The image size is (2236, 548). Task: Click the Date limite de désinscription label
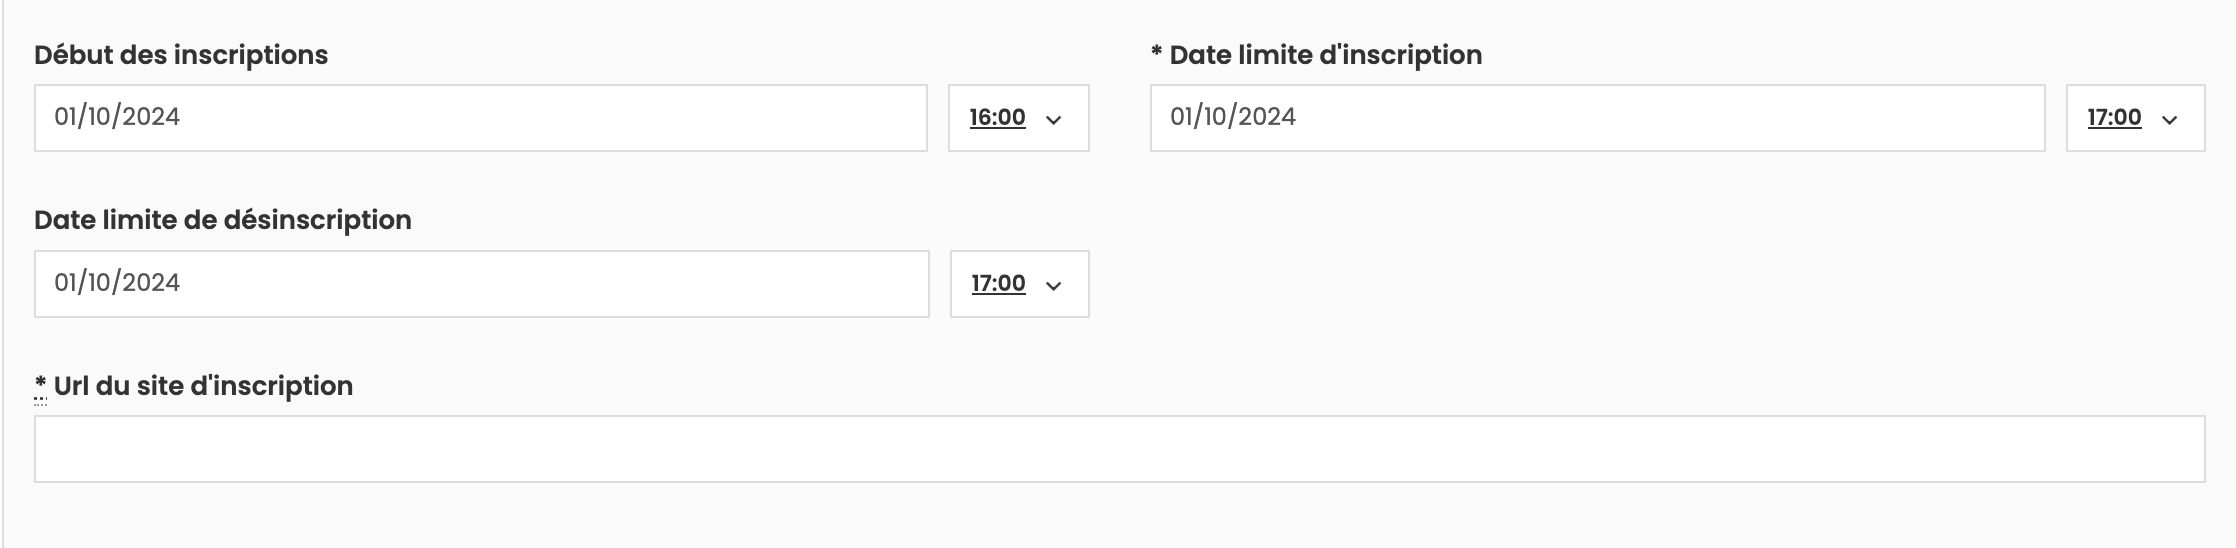pyautogui.click(x=223, y=220)
